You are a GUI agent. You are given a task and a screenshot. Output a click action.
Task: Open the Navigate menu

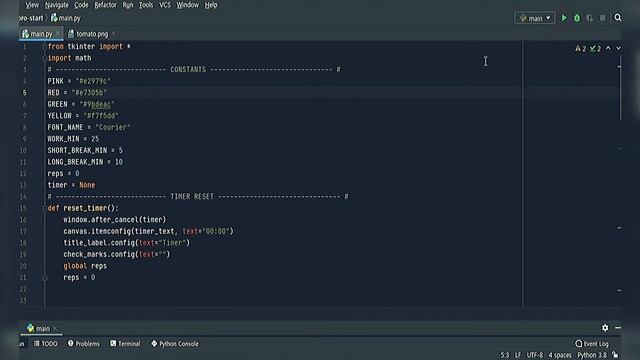pos(57,5)
